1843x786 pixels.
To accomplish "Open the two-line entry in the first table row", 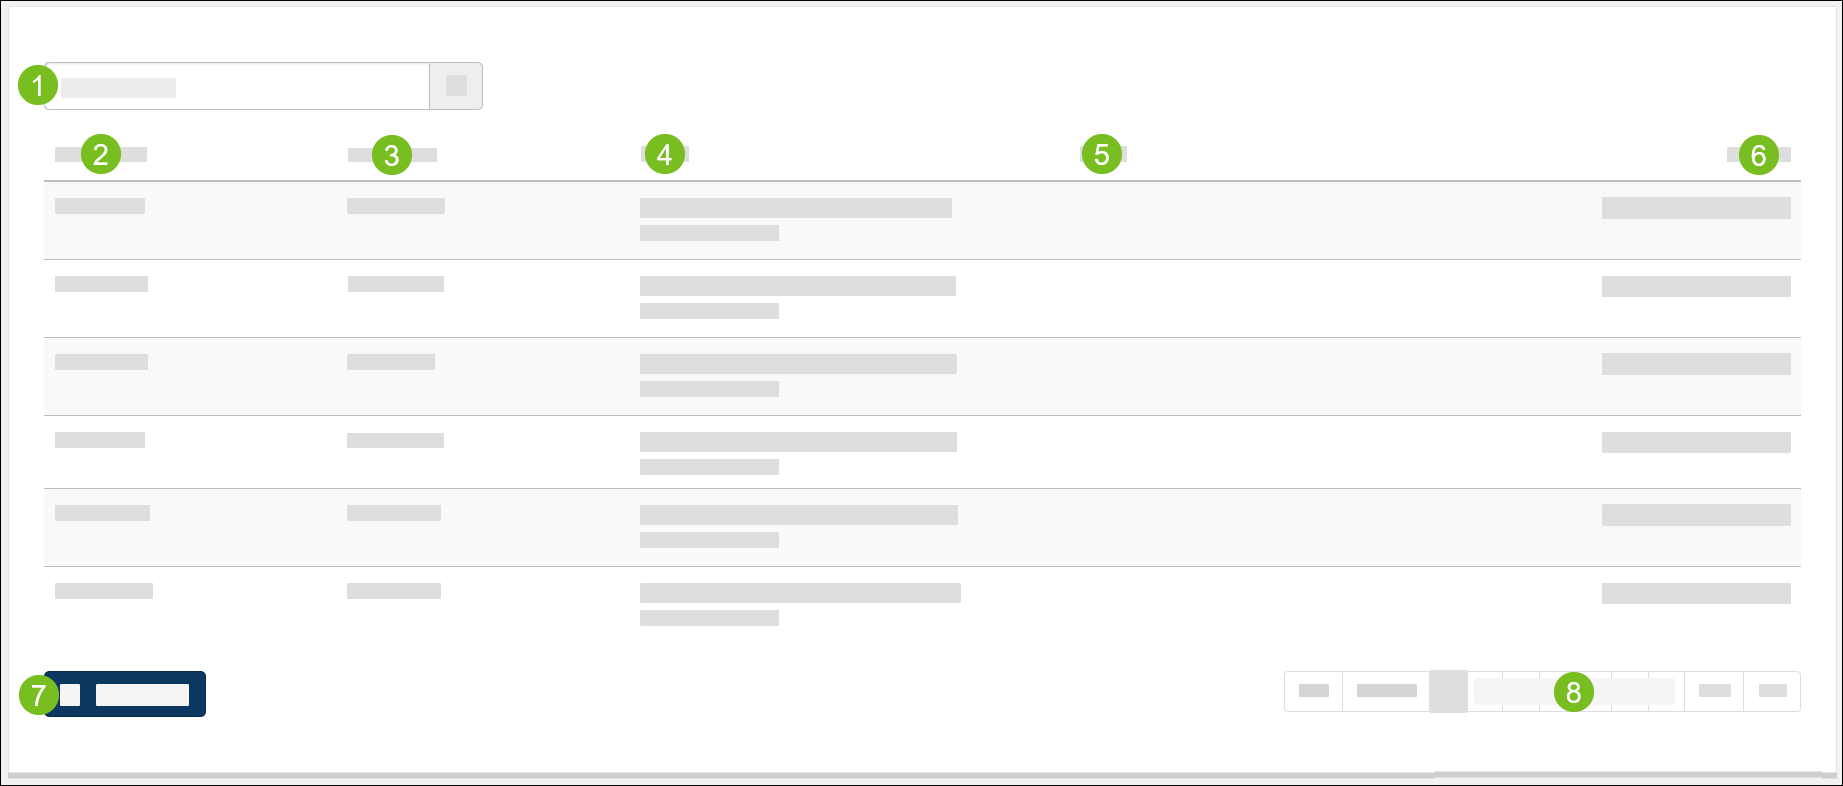I will click(795, 219).
